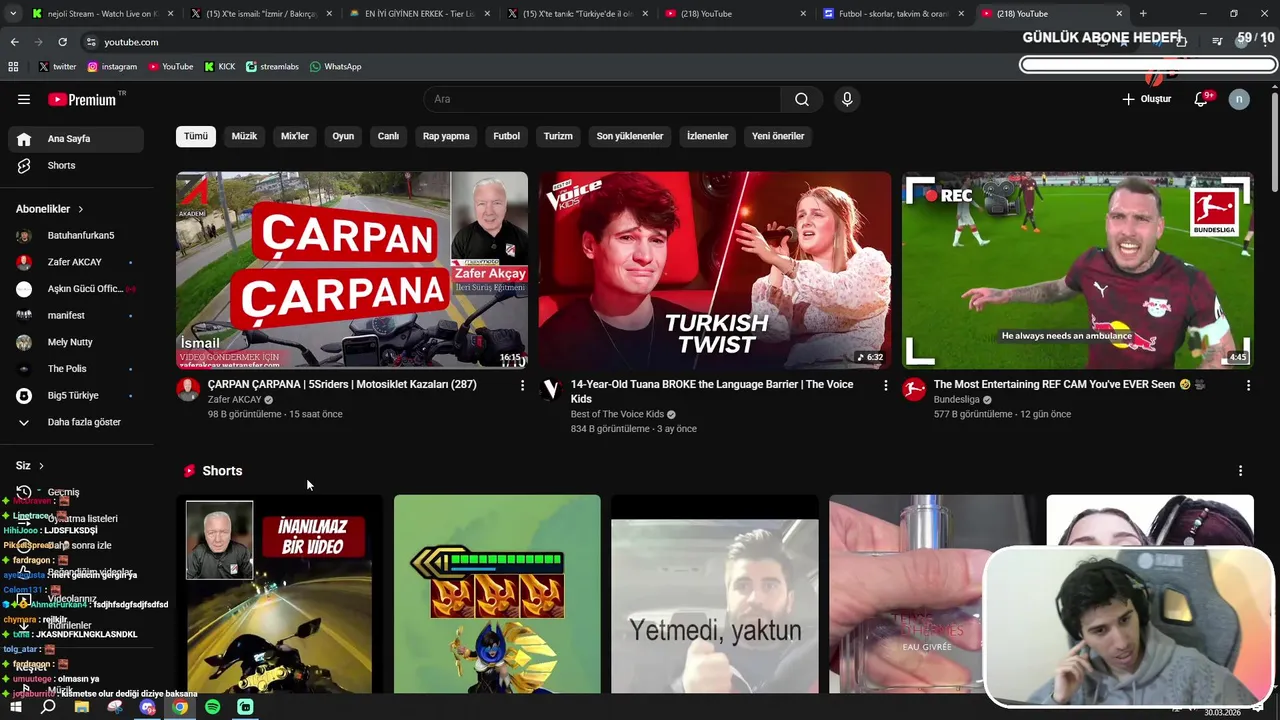Open WhatsApp bookmark

click(335, 67)
